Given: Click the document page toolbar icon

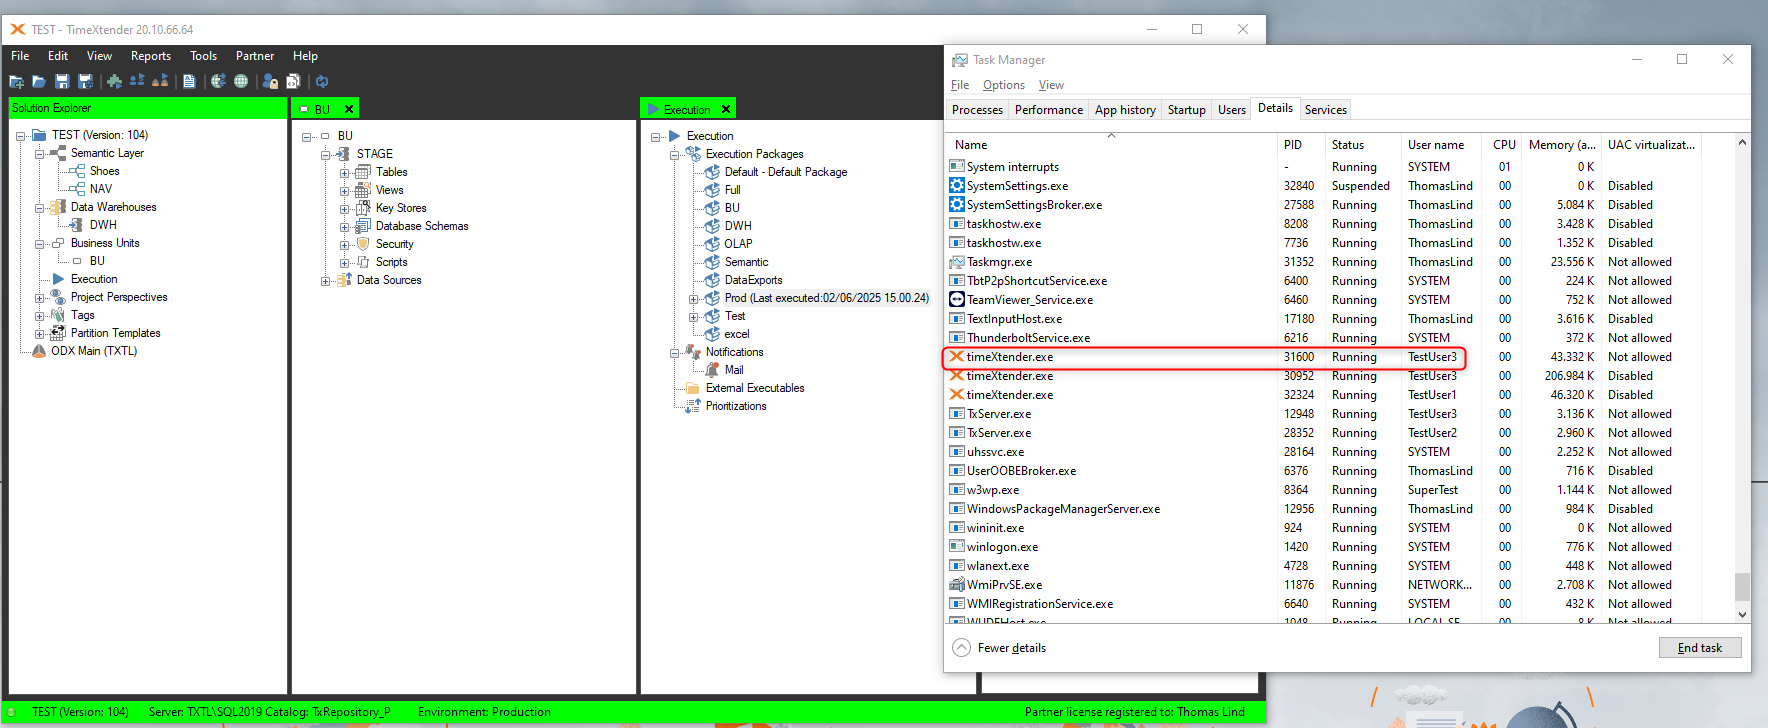Looking at the screenshot, I should click(x=189, y=81).
